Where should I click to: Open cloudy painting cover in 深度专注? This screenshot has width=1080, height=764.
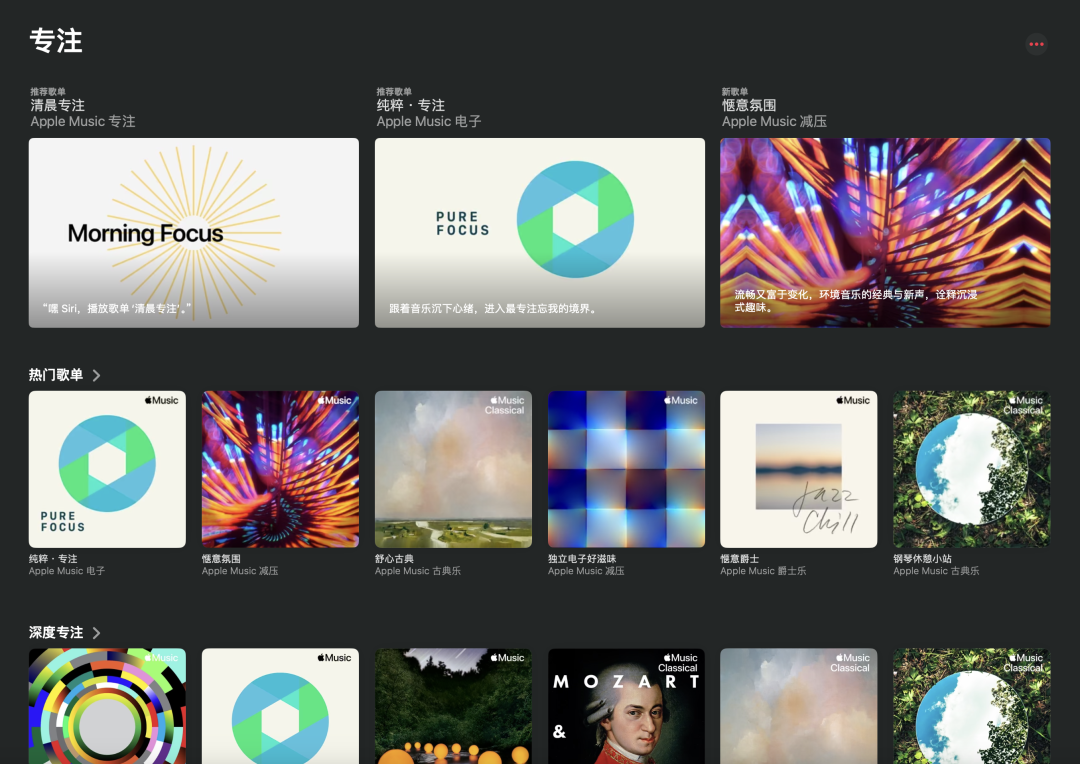(x=799, y=706)
